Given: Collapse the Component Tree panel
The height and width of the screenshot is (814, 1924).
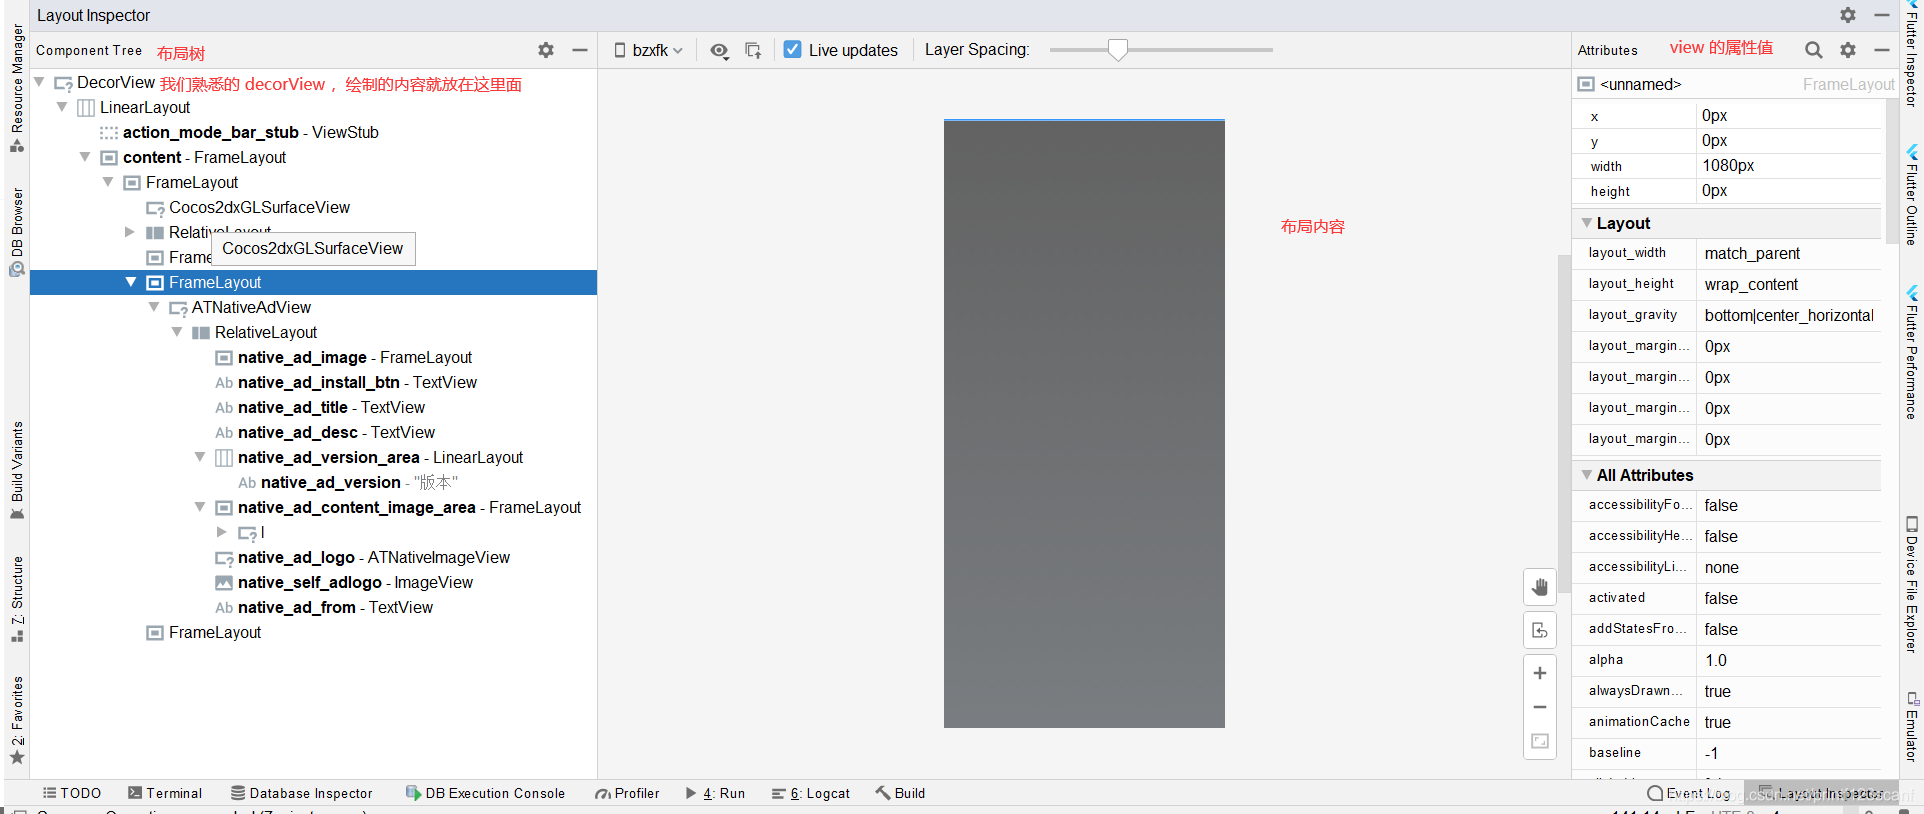Looking at the screenshot, I should click(x=579, y=50).
